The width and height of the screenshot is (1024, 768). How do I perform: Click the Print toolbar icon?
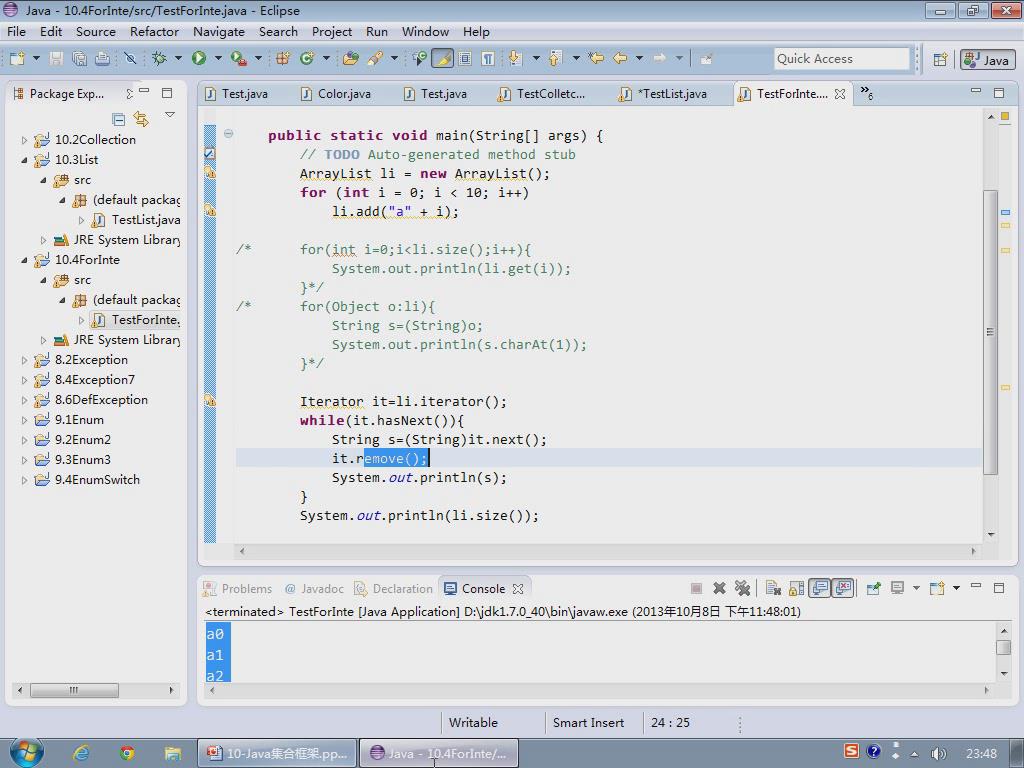coord(102,59)
